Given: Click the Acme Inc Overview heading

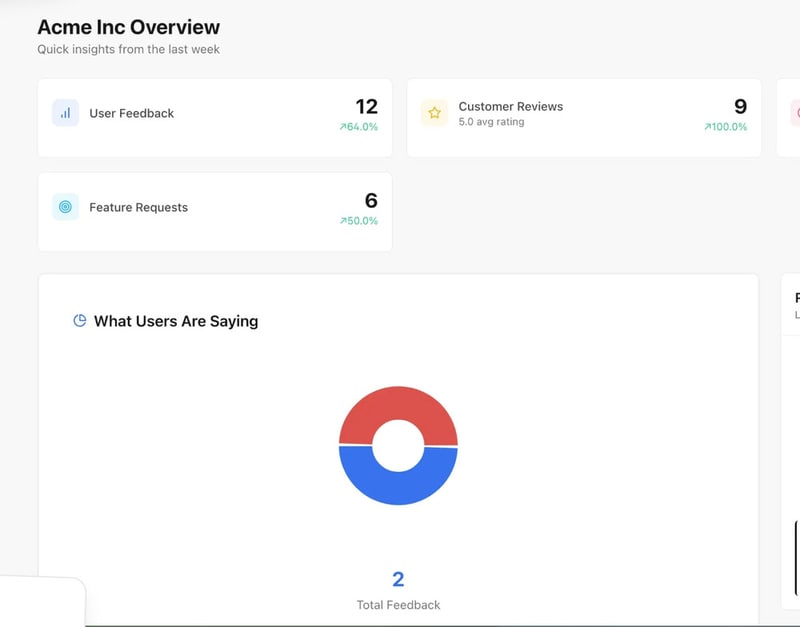Looking at the screenshot, I should click(x=128, y=27).
